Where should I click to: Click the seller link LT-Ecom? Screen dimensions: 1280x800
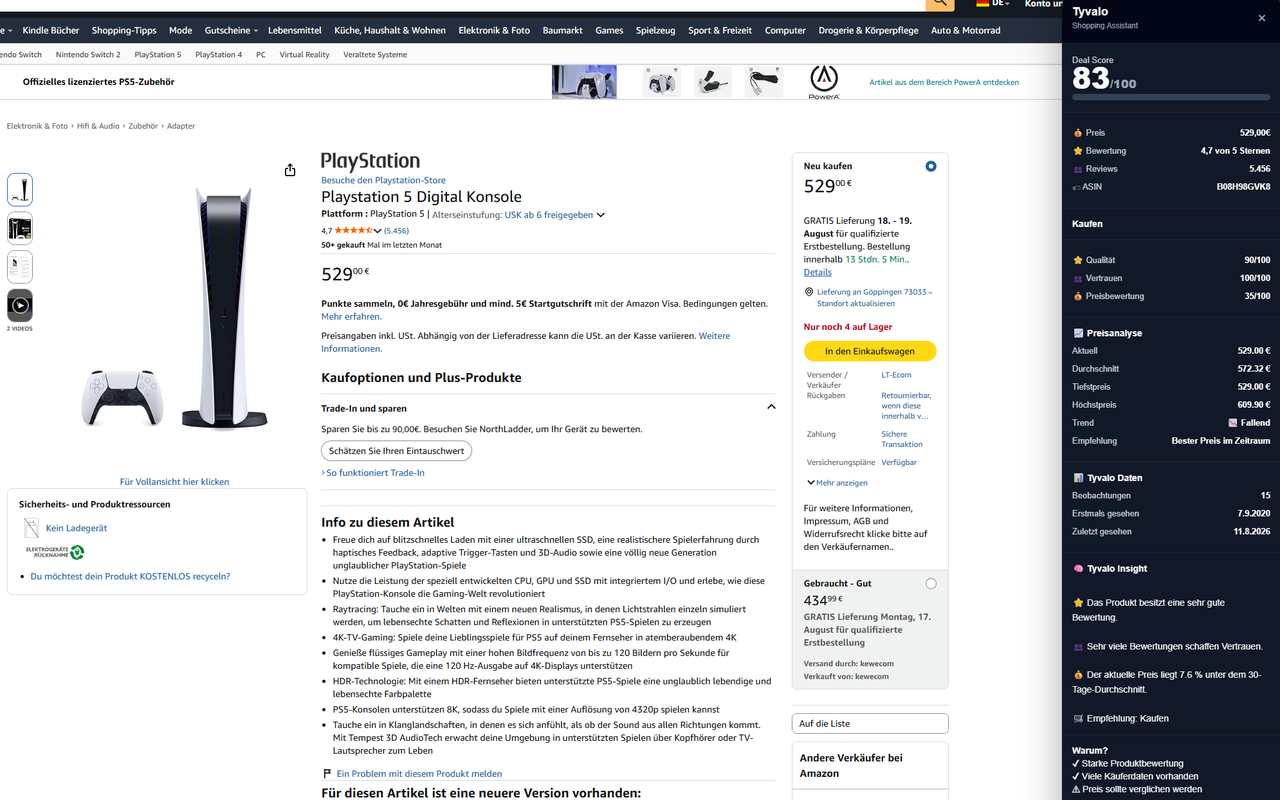[x=896, y=375]
